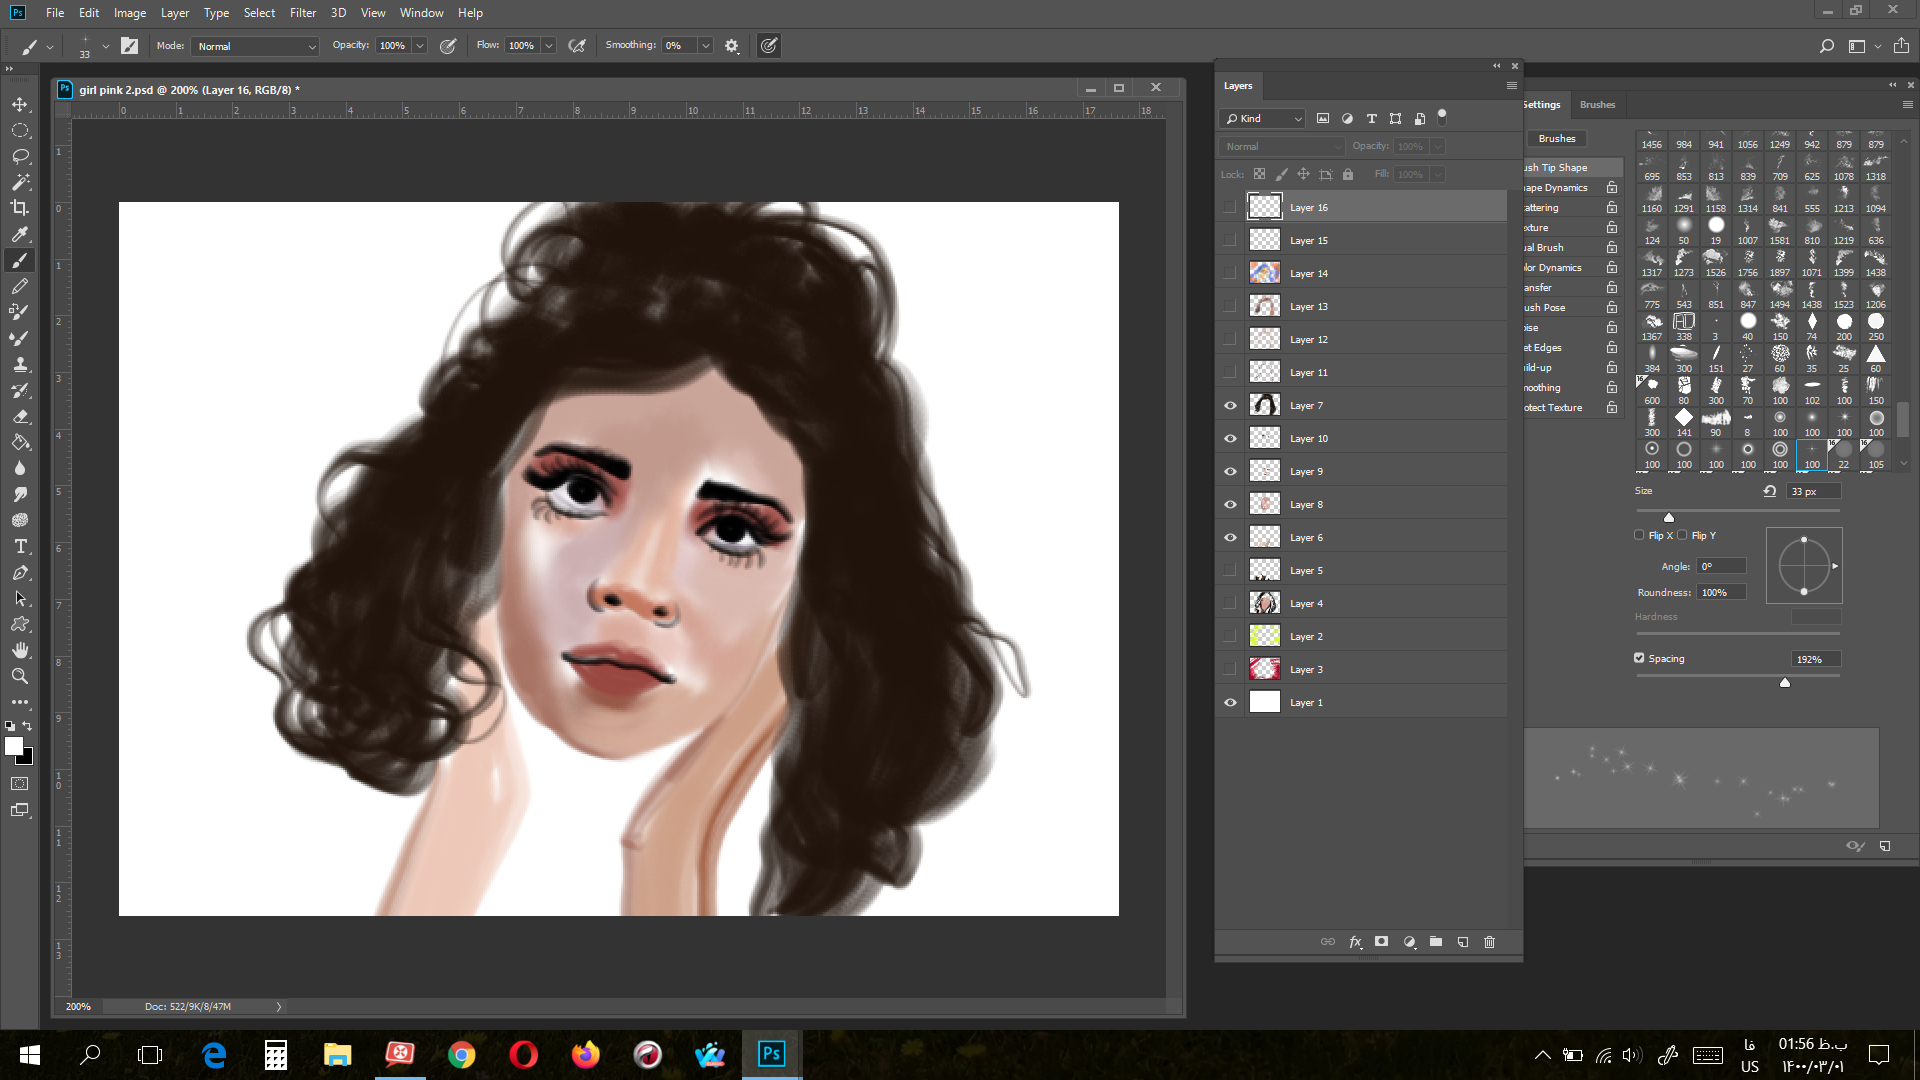Show Layer 3 visibility box

pos(1230,669)
